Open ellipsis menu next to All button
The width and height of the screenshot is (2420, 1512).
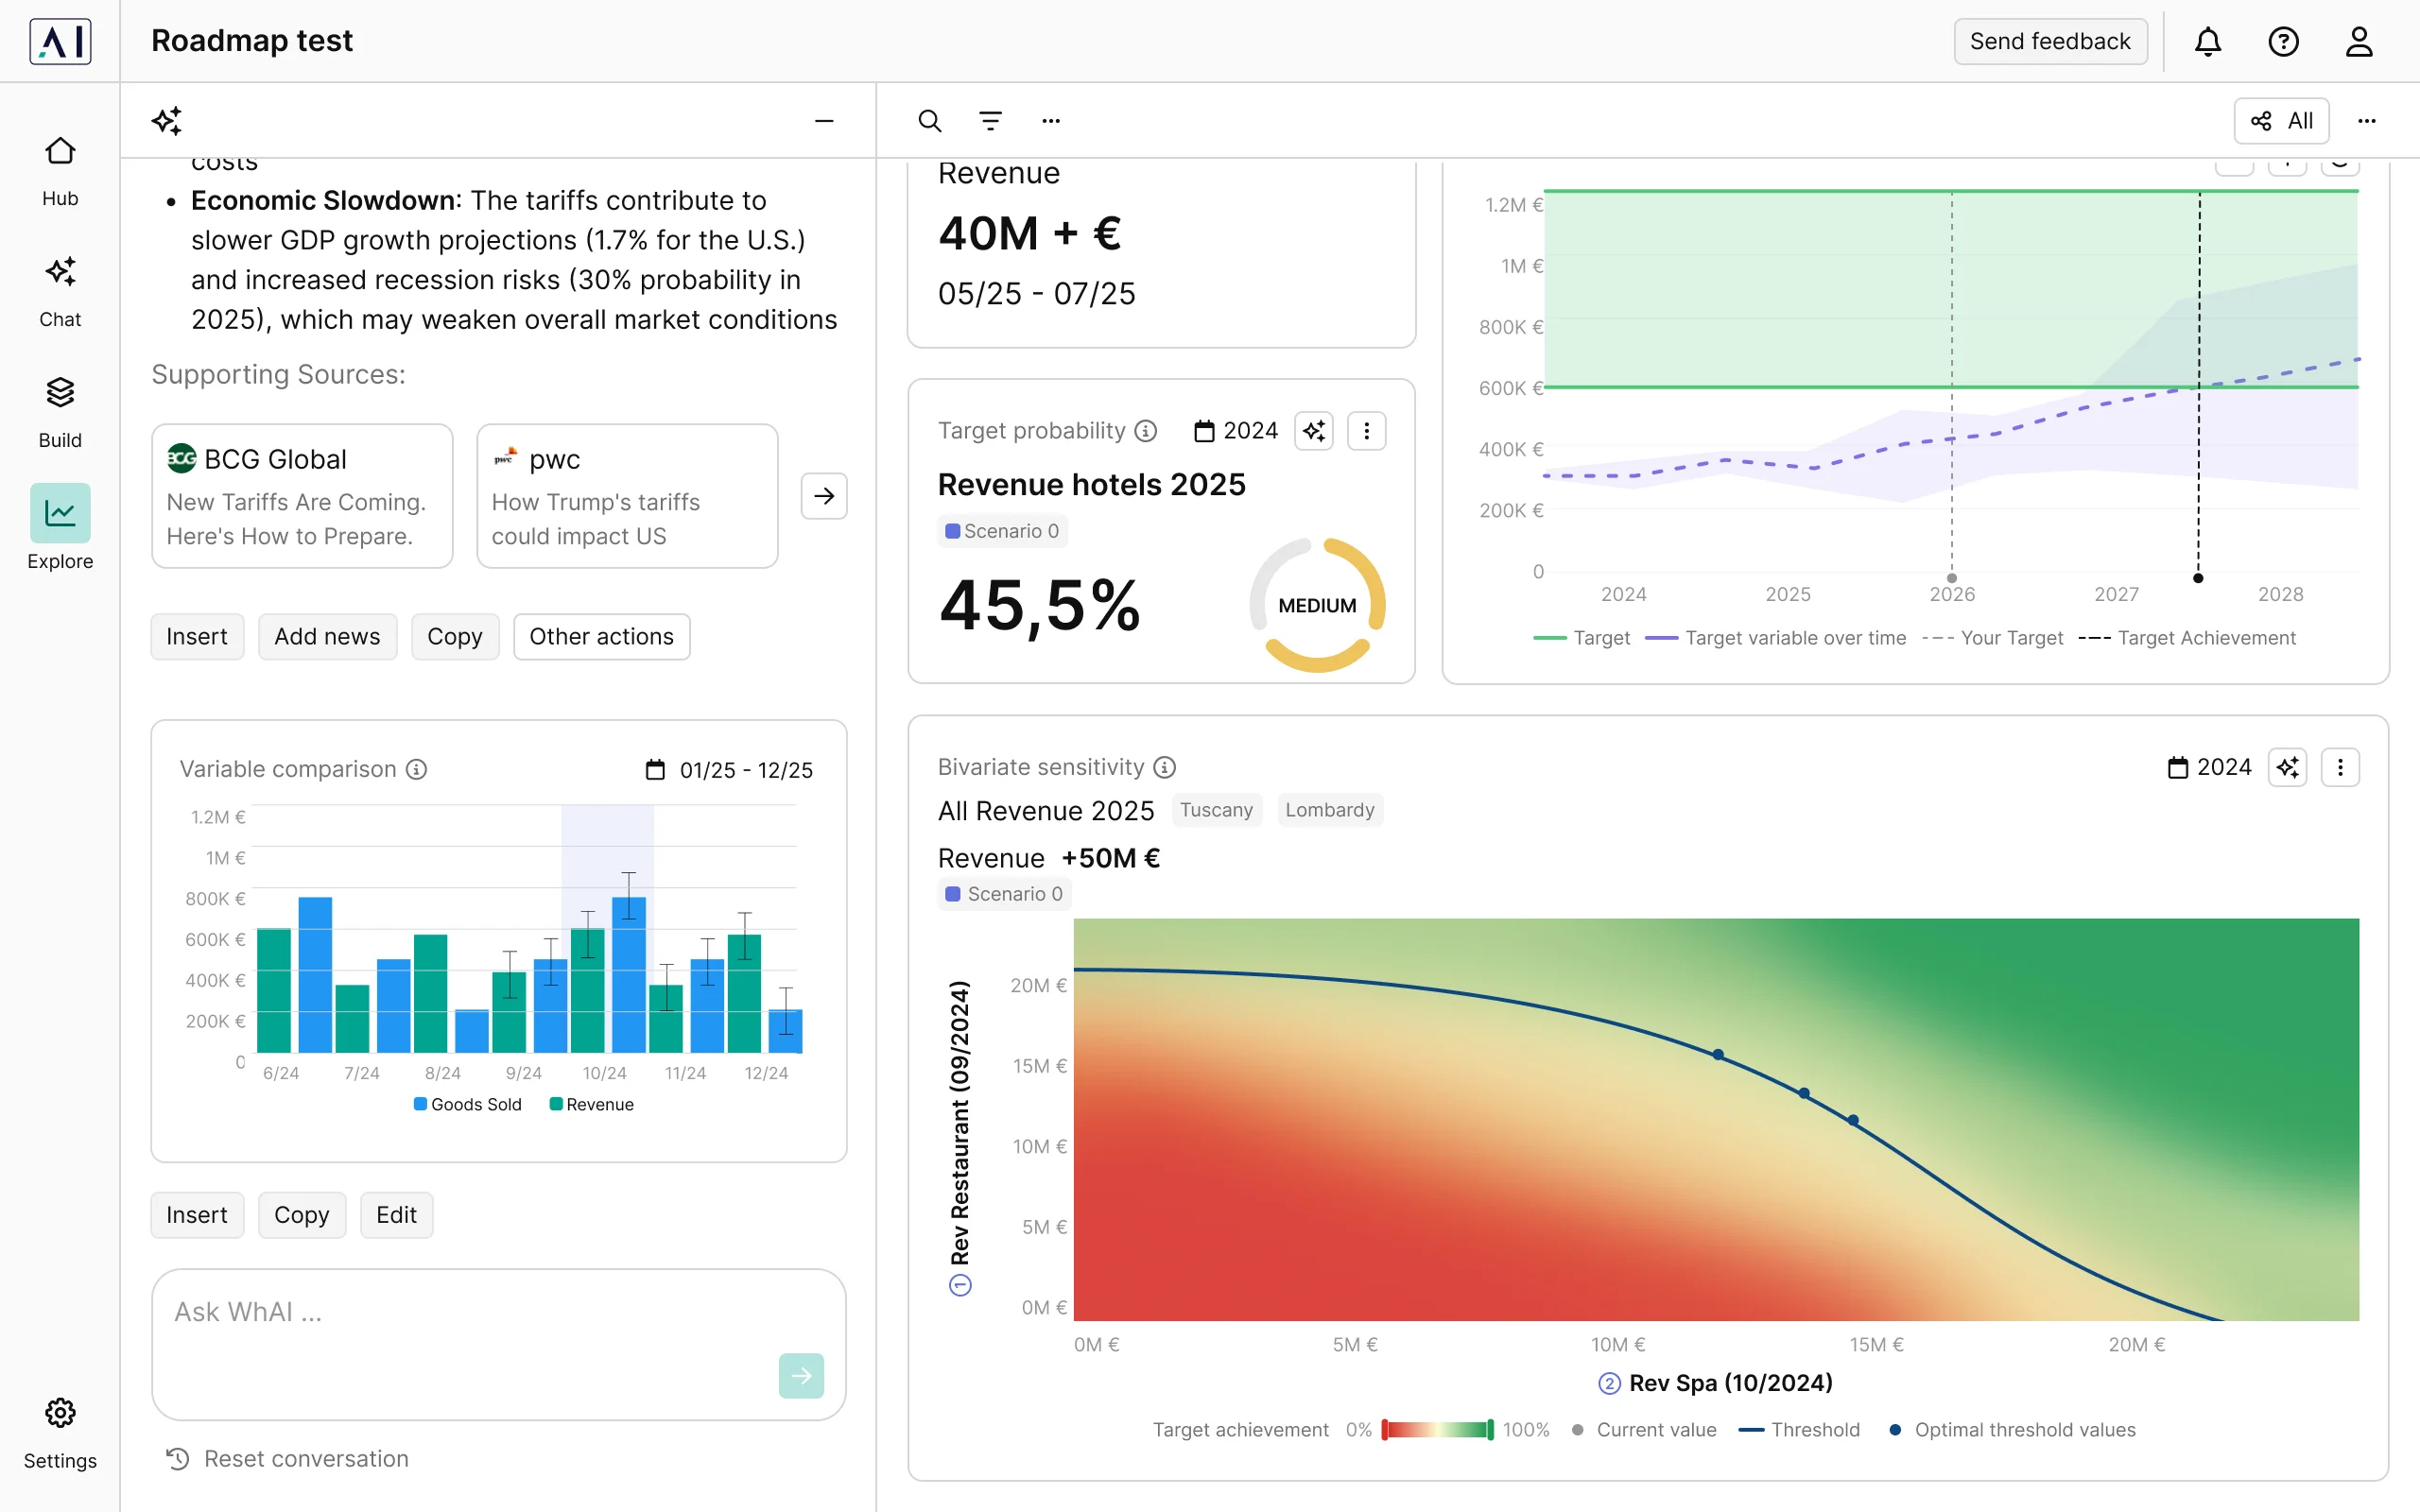click(x=2366, y=121)
